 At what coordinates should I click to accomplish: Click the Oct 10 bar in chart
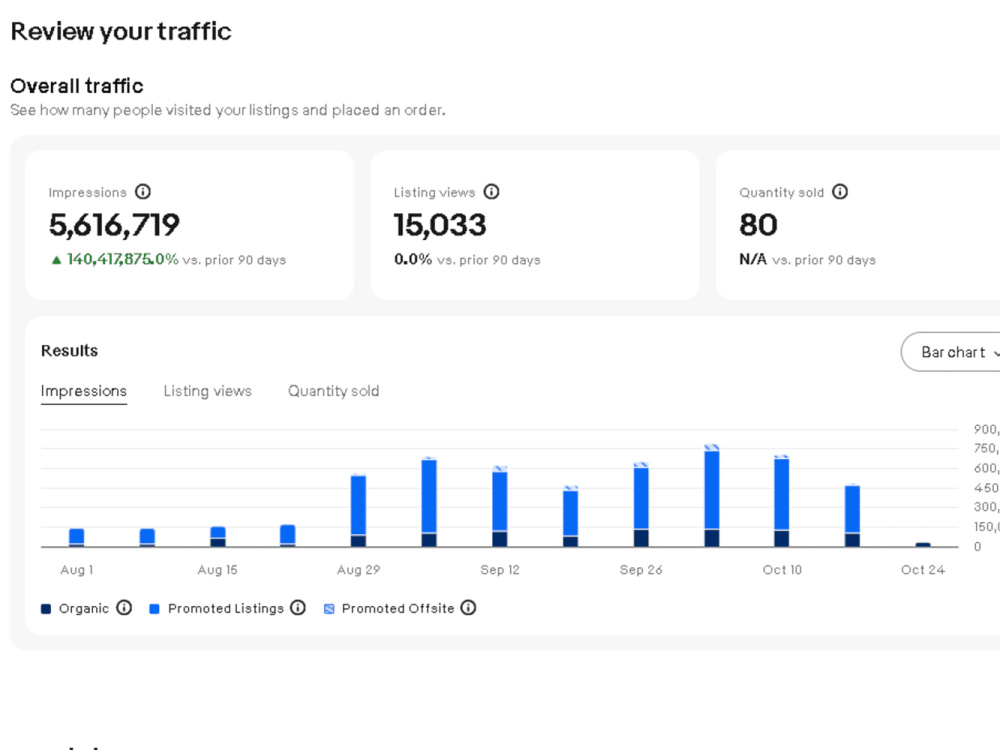click(782, 501)
